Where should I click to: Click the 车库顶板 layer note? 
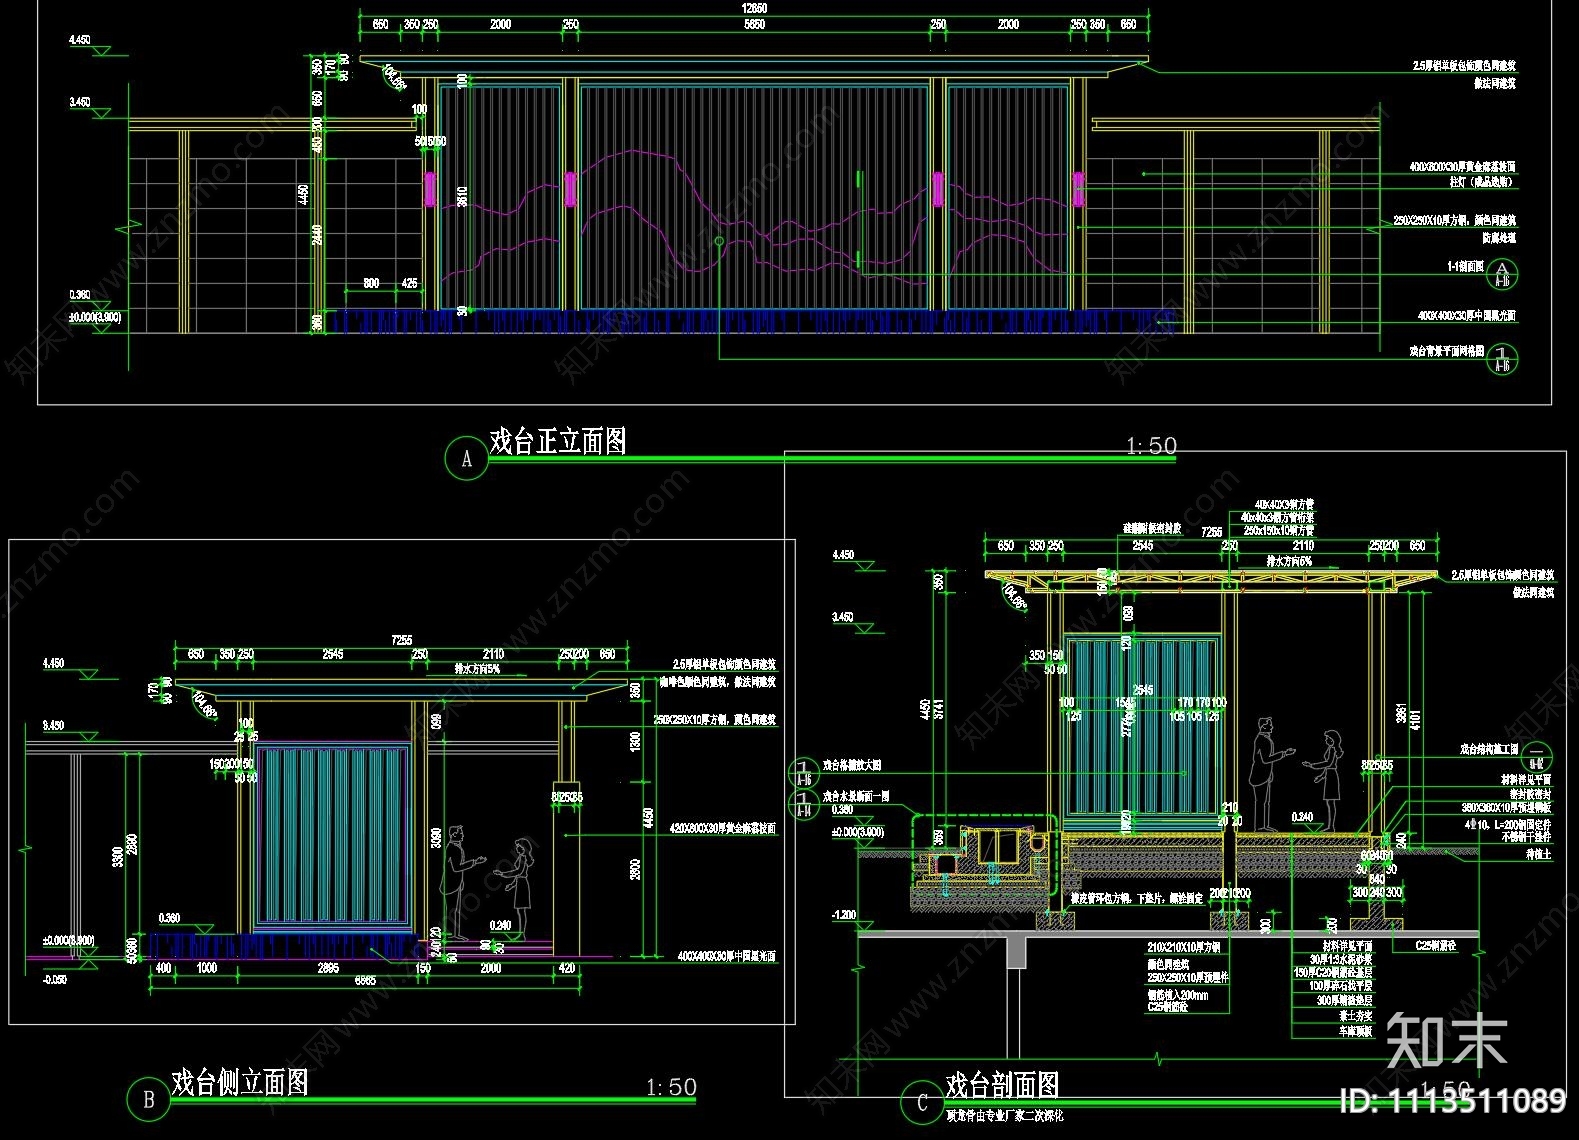pyautogui.click(x=1356, y=1031)
